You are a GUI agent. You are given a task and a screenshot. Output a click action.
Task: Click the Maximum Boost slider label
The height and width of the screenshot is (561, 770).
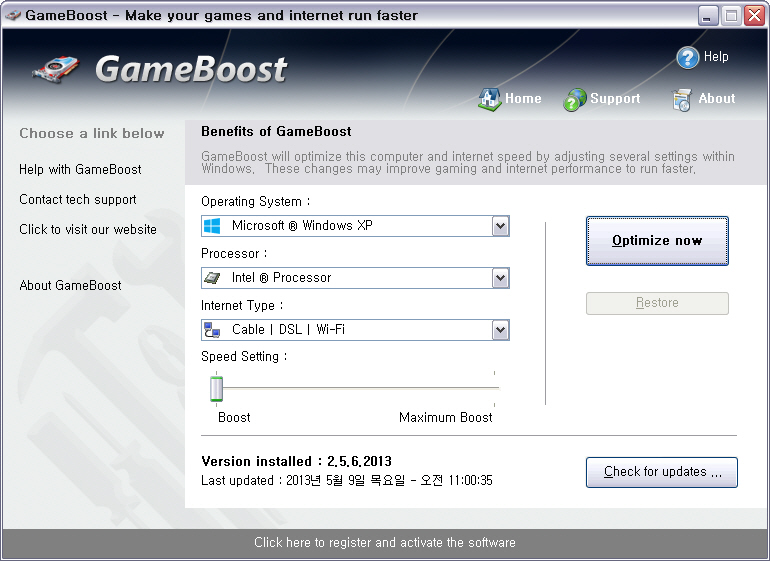[445, 418]
